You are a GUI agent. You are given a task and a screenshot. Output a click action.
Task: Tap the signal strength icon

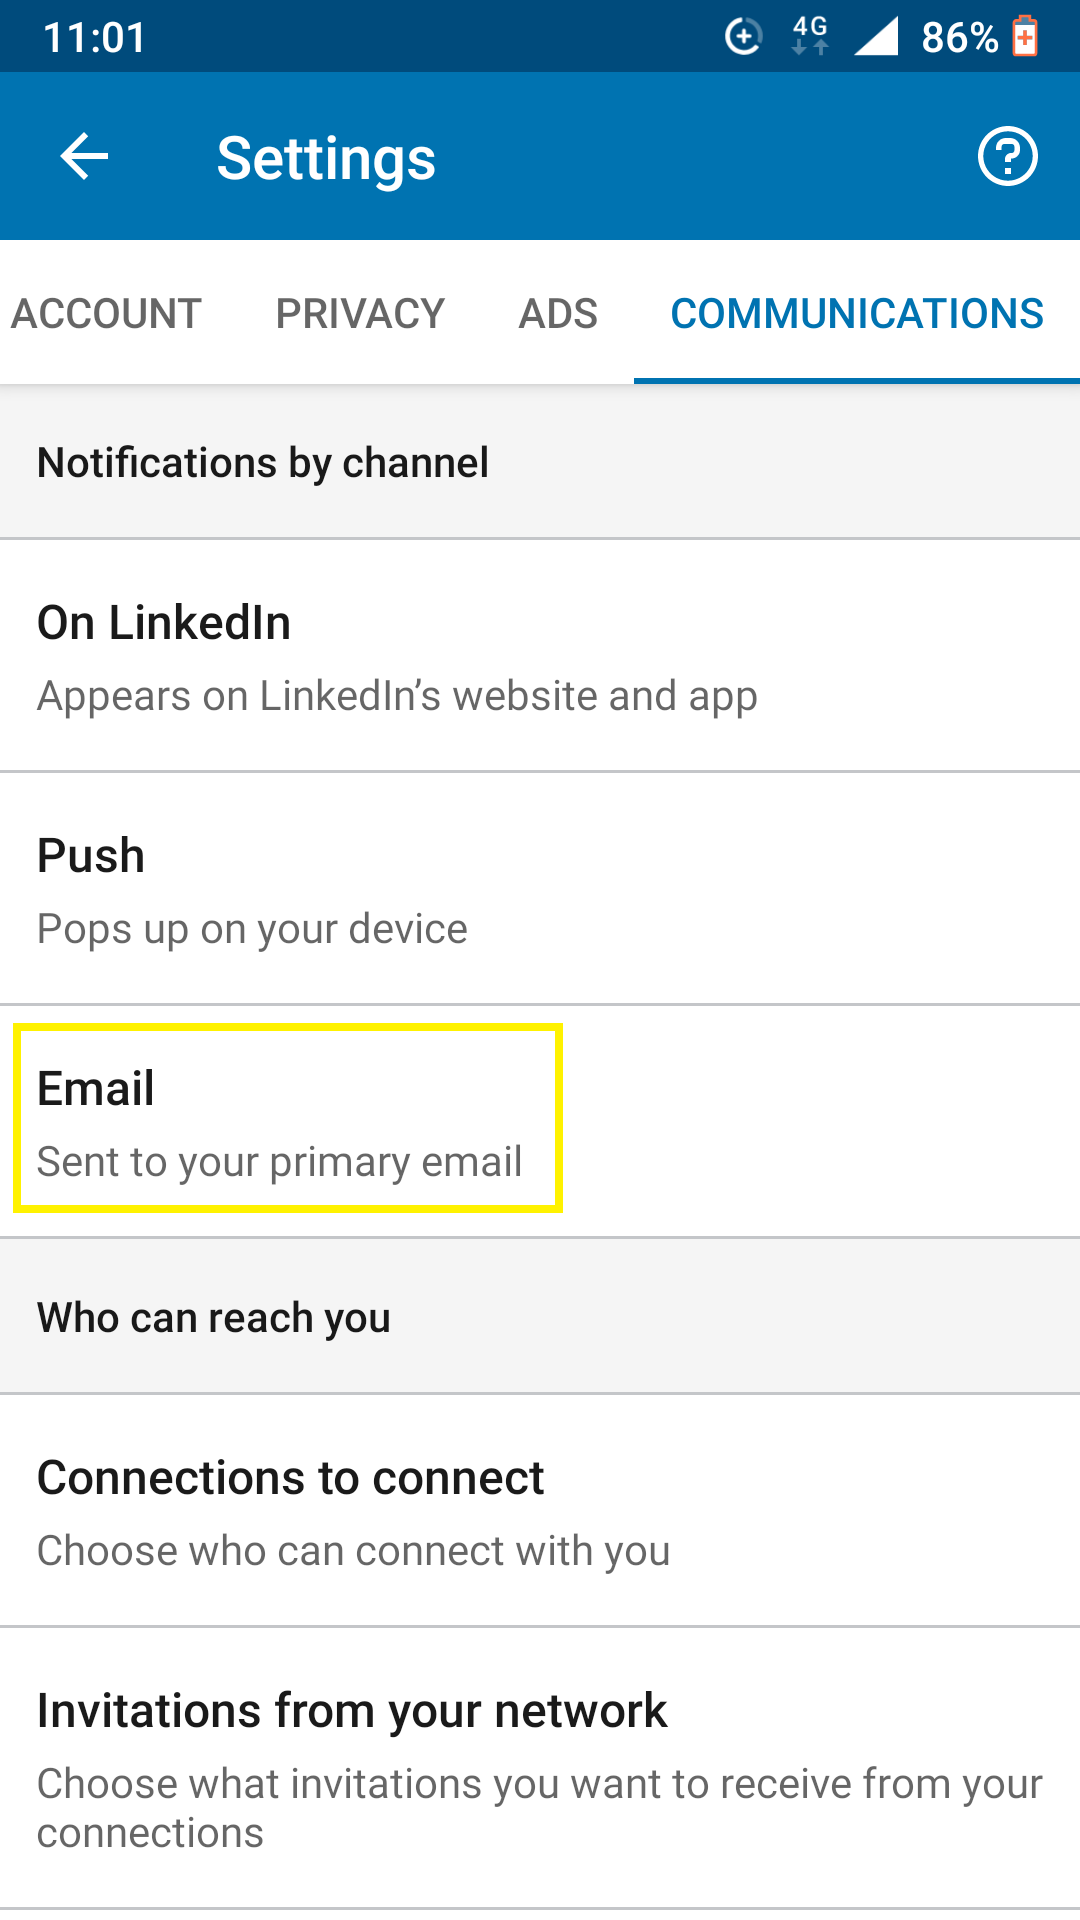point(876,36)
